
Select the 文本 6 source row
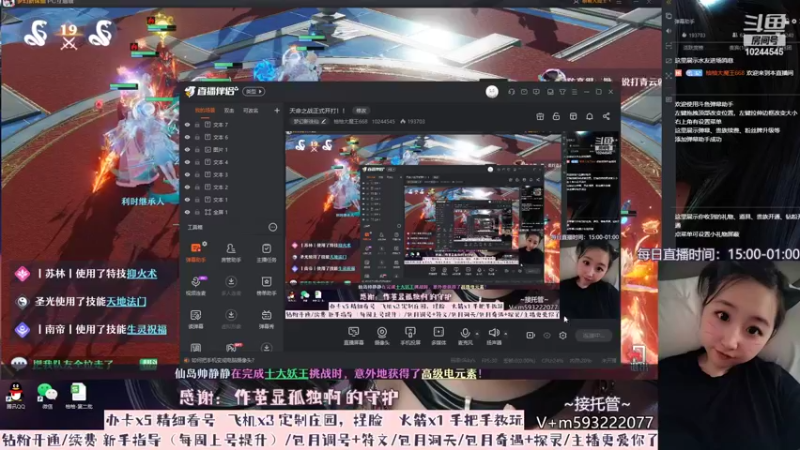click(232, 137)
